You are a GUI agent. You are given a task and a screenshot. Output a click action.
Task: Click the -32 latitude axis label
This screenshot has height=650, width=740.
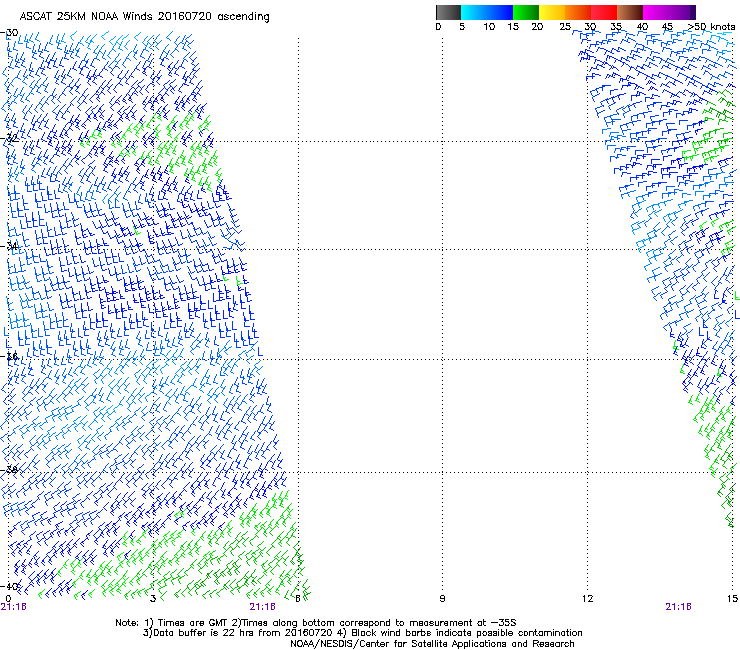pyautogui.click(x=10, y=138)
